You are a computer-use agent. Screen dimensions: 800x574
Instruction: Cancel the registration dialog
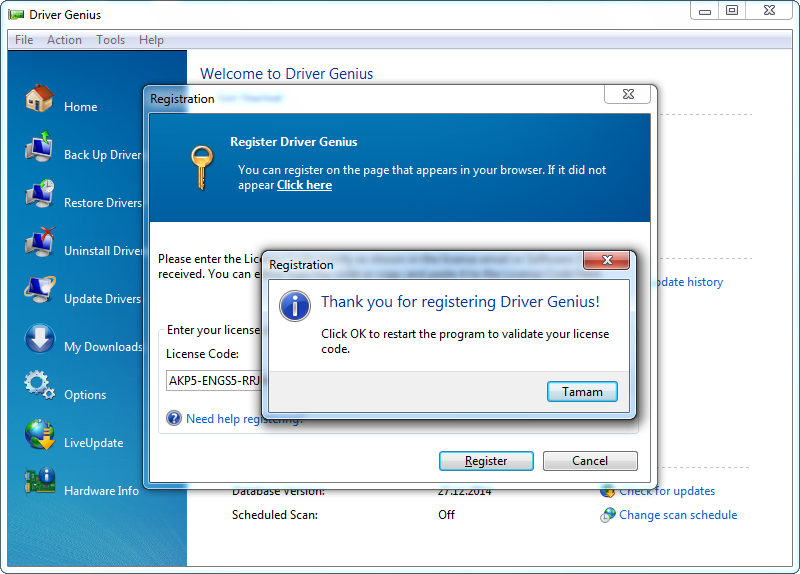590,461
